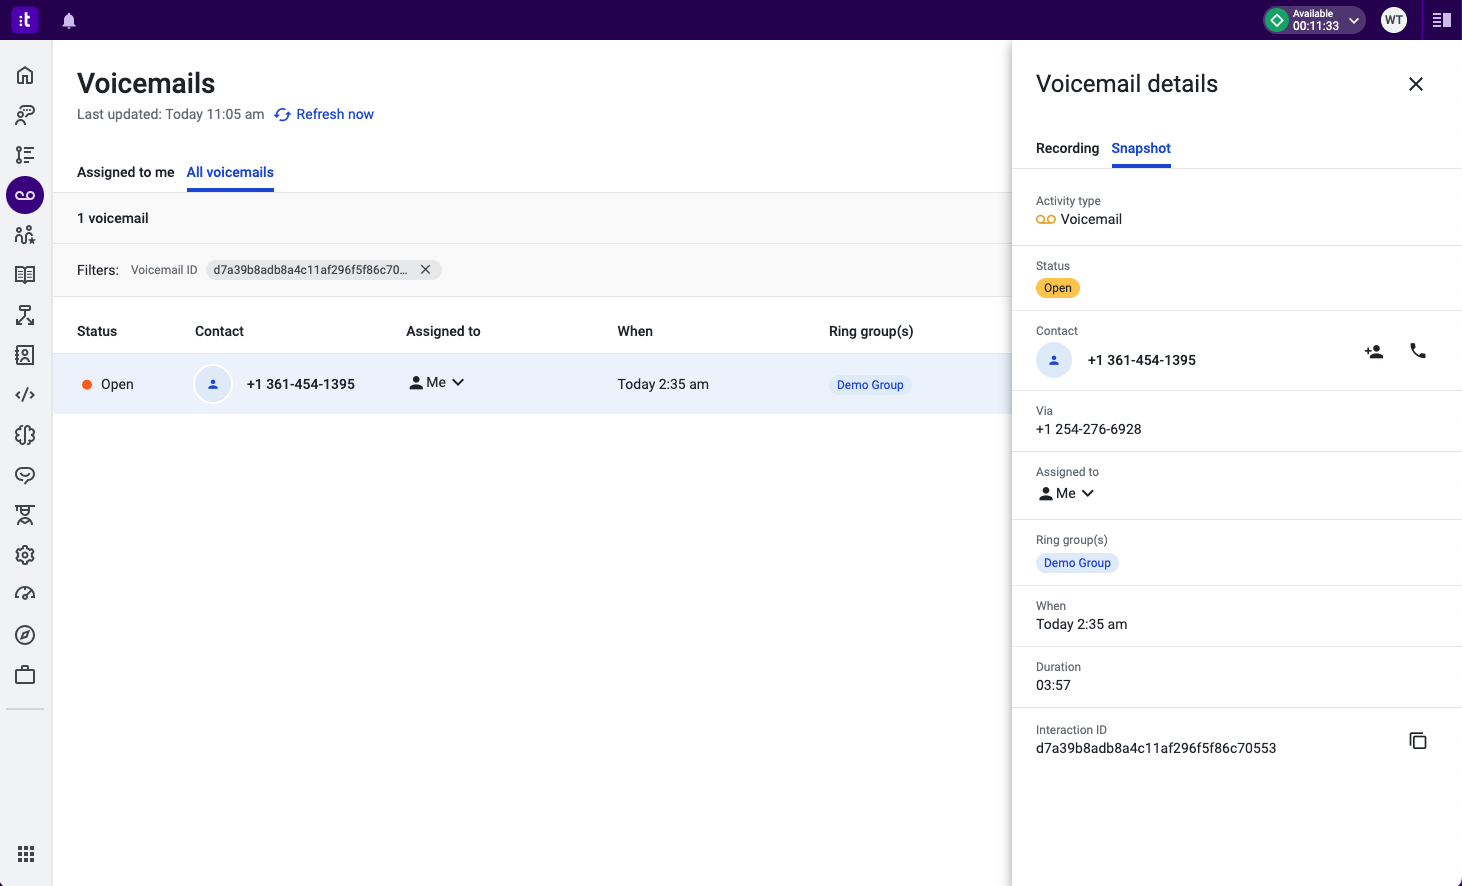Click +1 361-454-1395 in the table row
Viewport: 1462px width, 886px height.
pos(301,384)
